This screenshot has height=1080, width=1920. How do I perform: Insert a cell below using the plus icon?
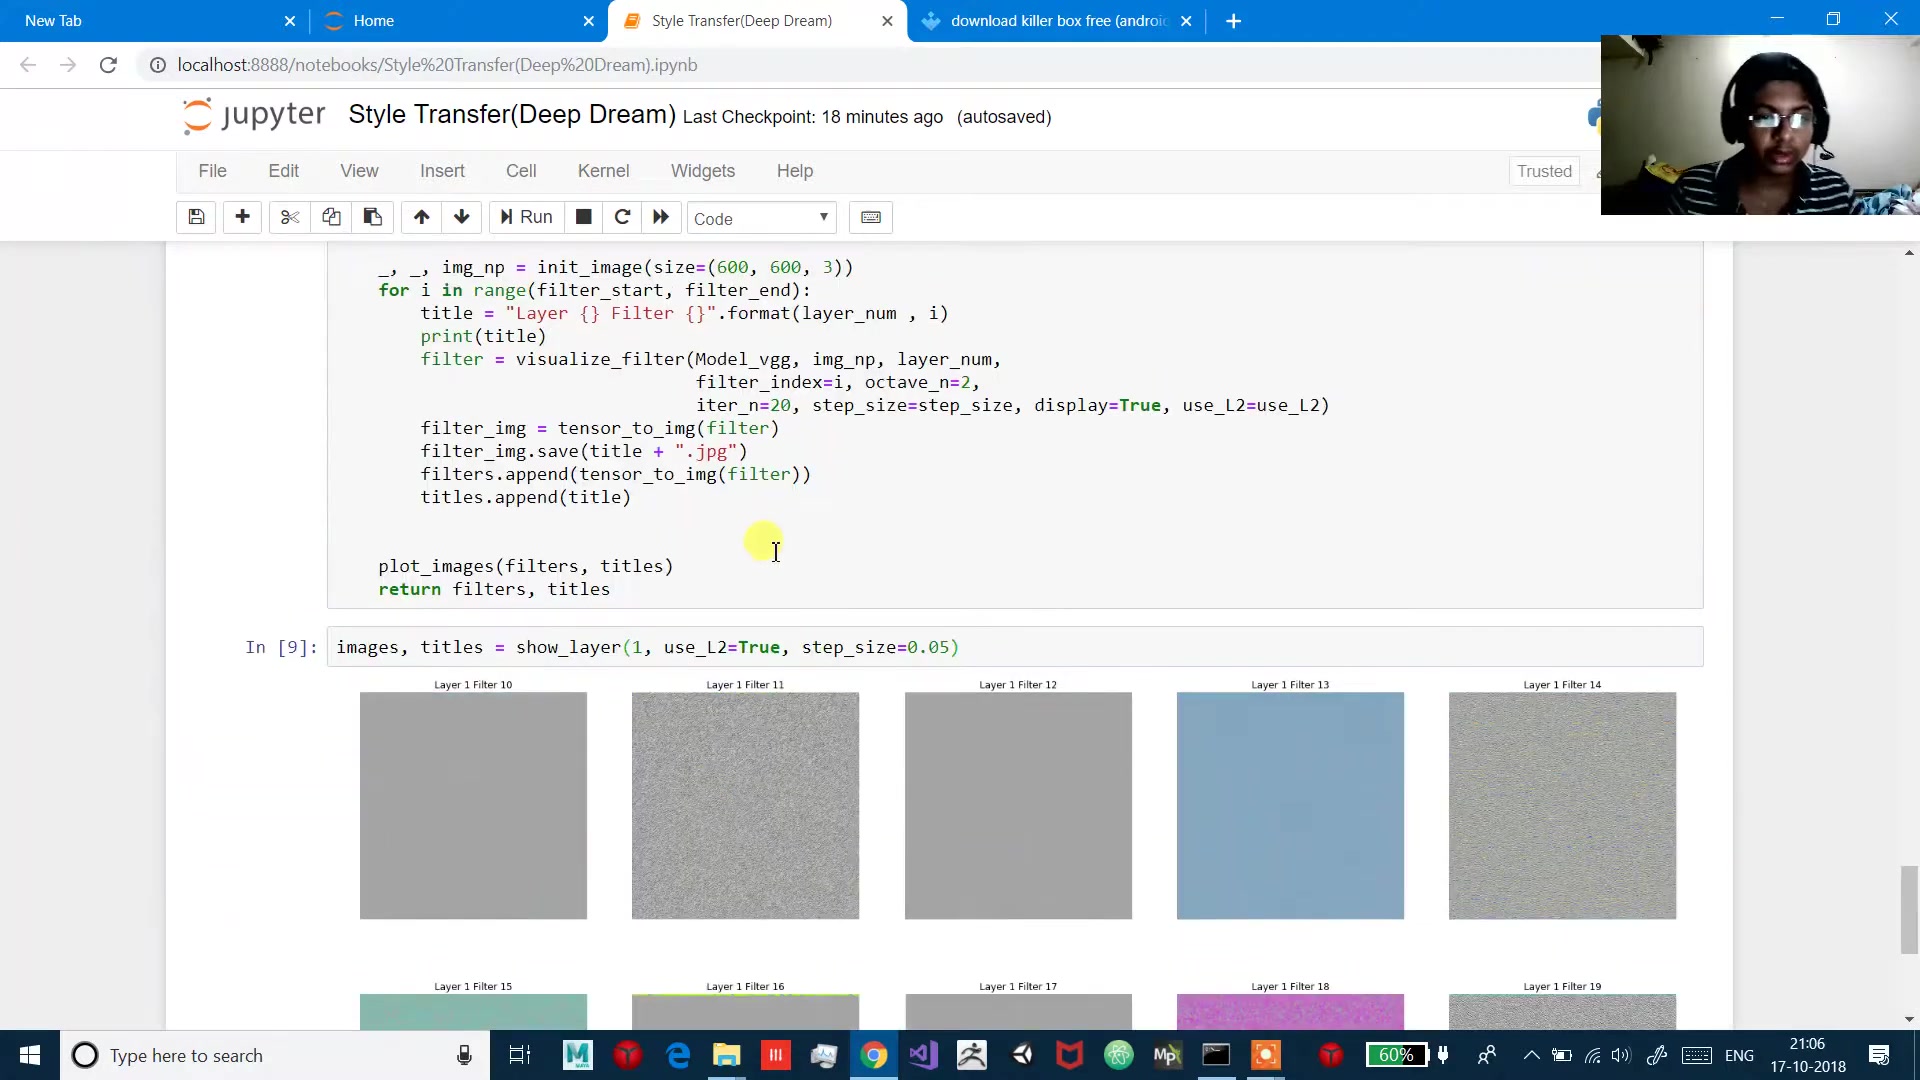pyautogui.click(x=242, y=217)
